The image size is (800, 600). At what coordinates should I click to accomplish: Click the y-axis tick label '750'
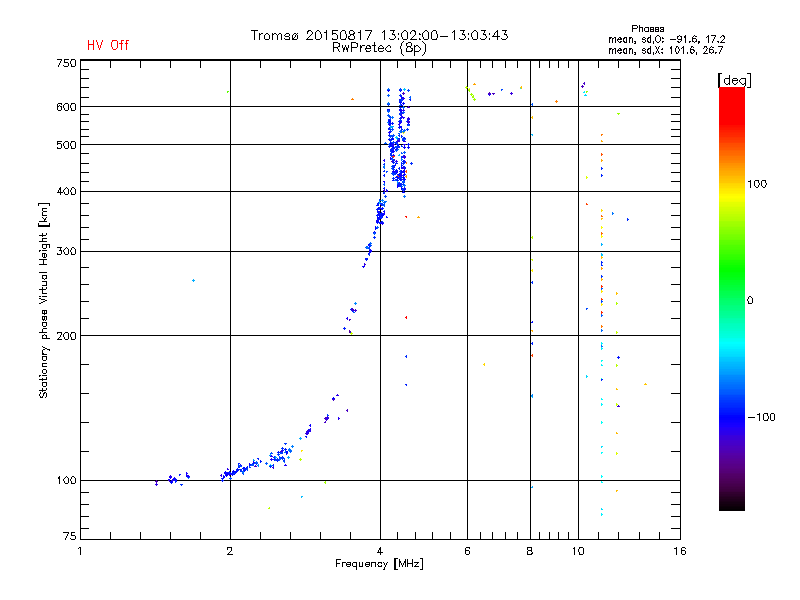click(66, 63)
